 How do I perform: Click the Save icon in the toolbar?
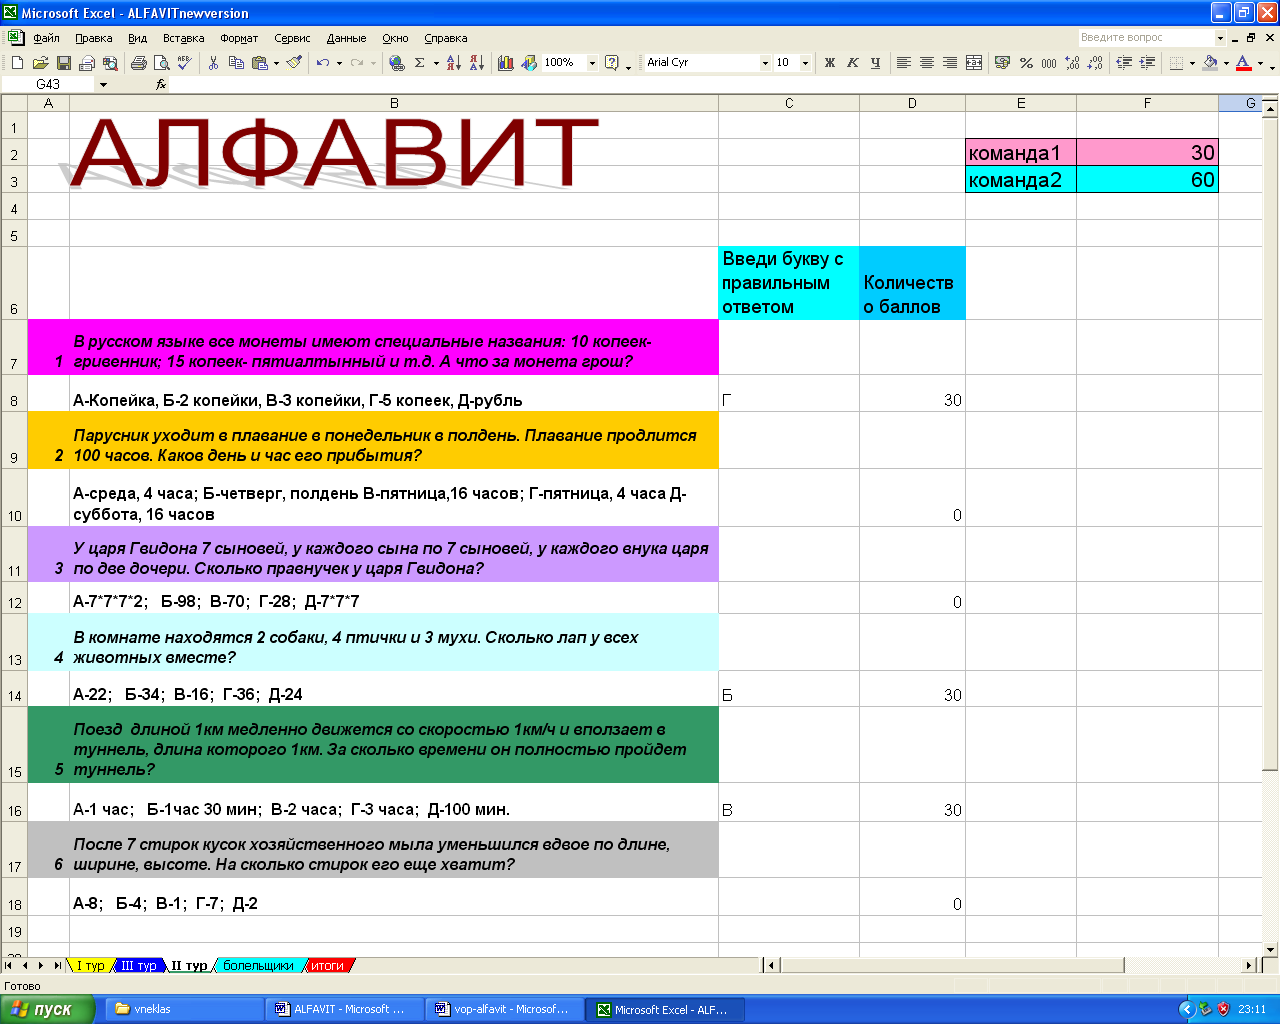[x=63, y=63]
